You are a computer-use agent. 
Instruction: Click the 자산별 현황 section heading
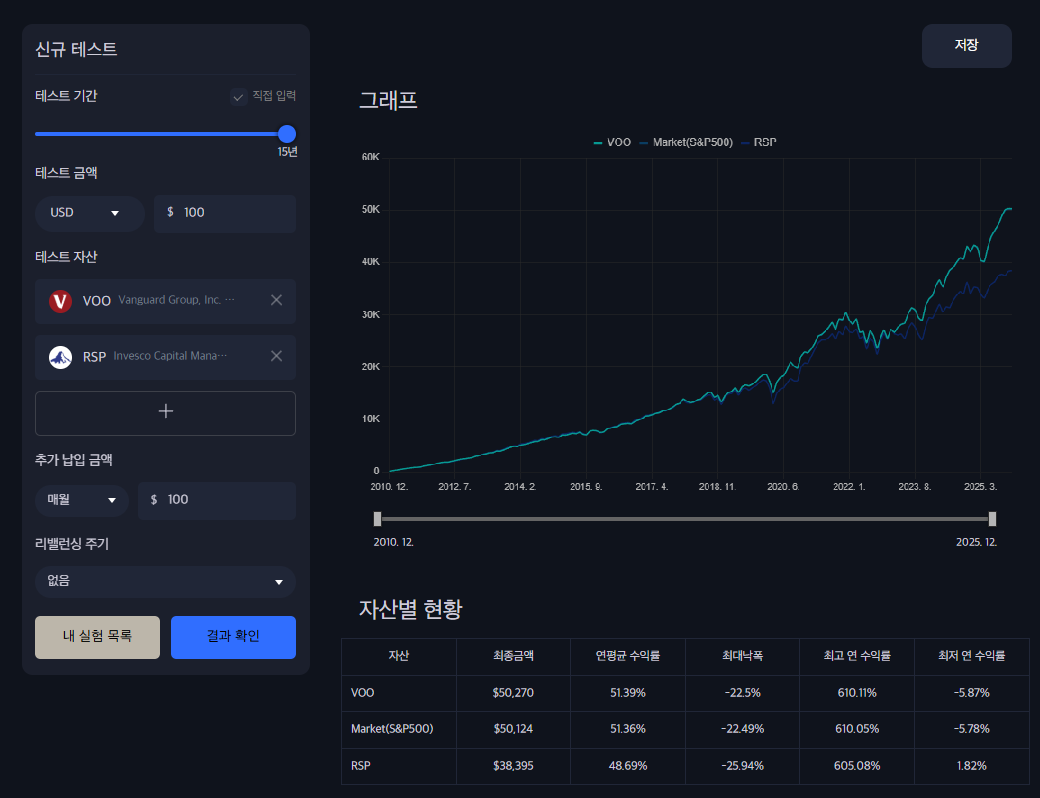coord(411,609)
